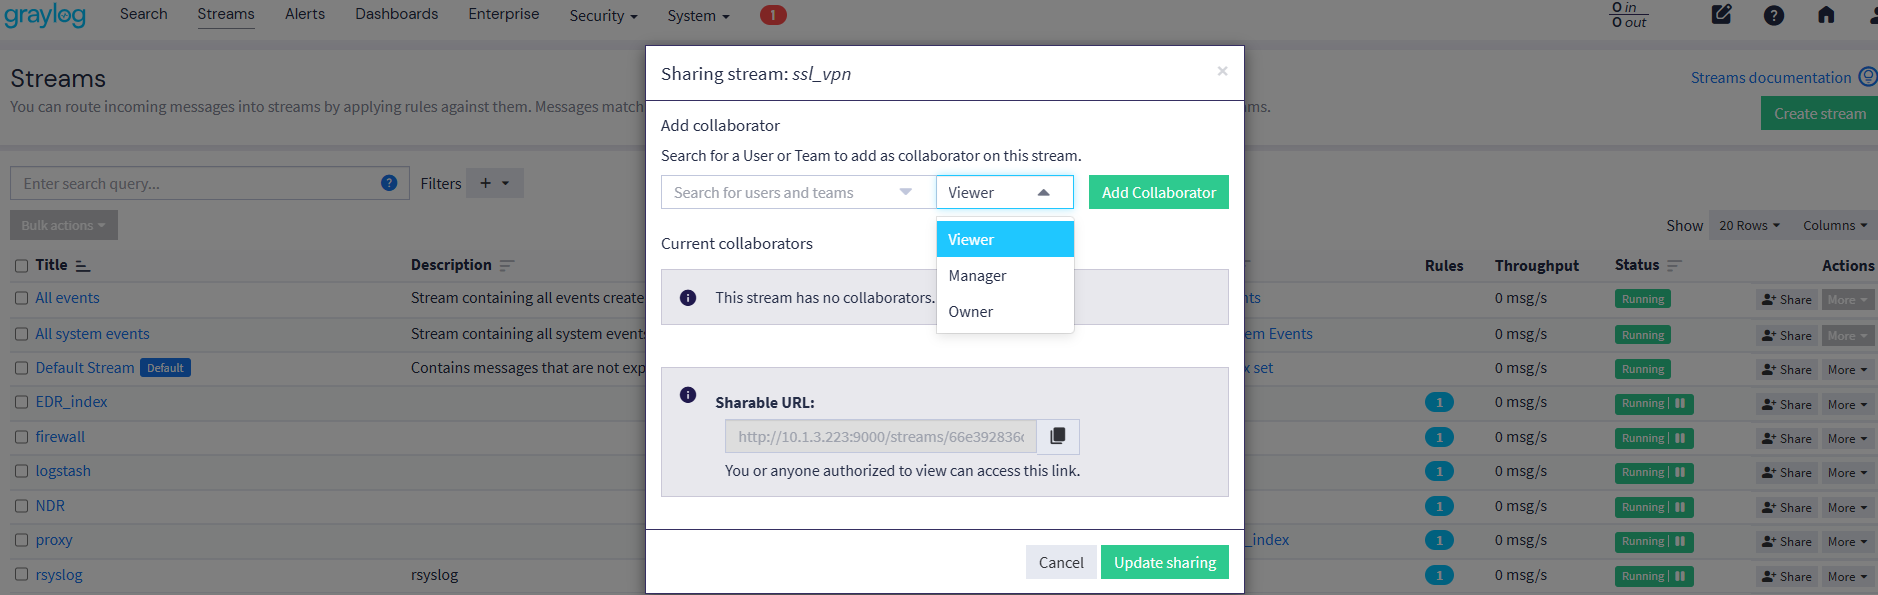Click the Update sharing button
Viewport: 1878px width, 595px height.
tap(1164, 563)
